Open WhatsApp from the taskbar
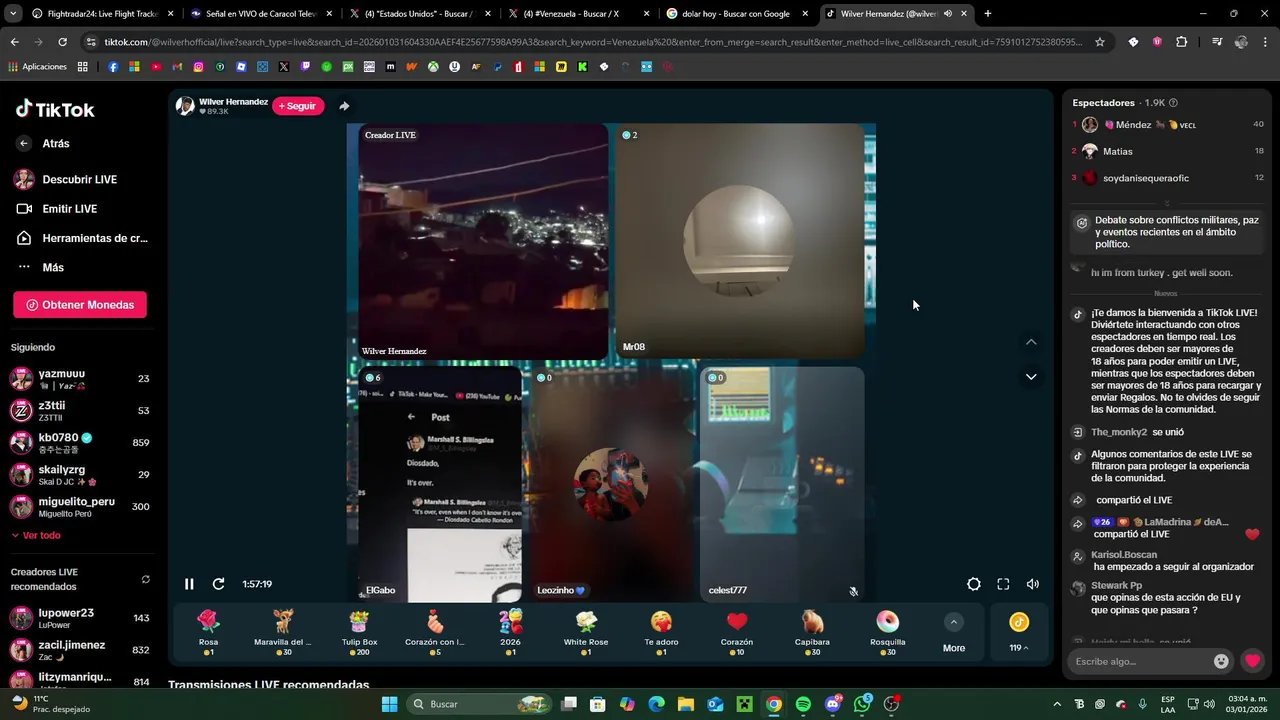Image resolution: width=1280 pixels, height=720 pixels. coord(862,704)
